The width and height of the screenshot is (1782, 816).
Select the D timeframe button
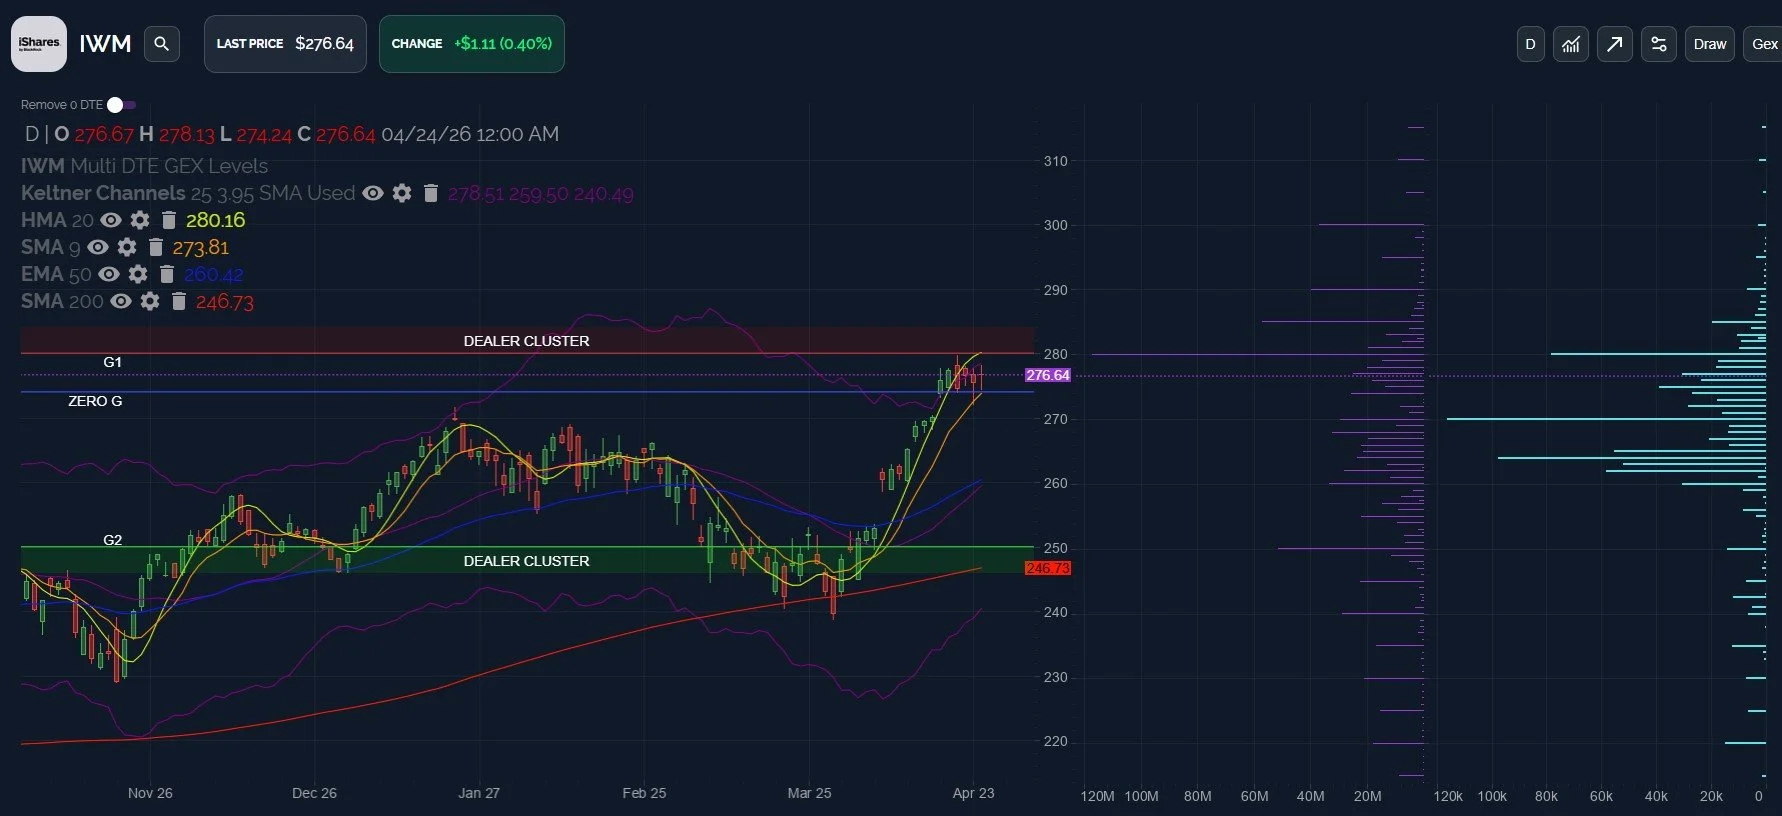click(x=1530, y=44)
